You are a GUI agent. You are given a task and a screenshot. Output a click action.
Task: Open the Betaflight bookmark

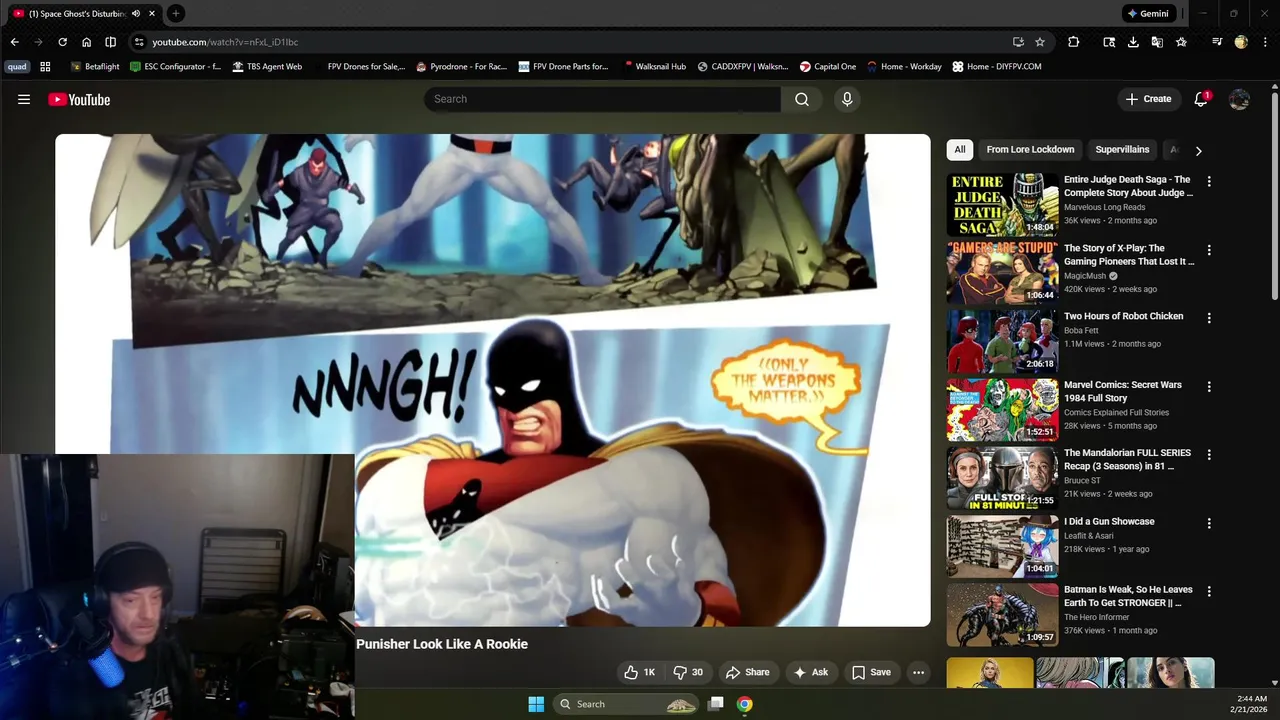click(x=95, y=67)
